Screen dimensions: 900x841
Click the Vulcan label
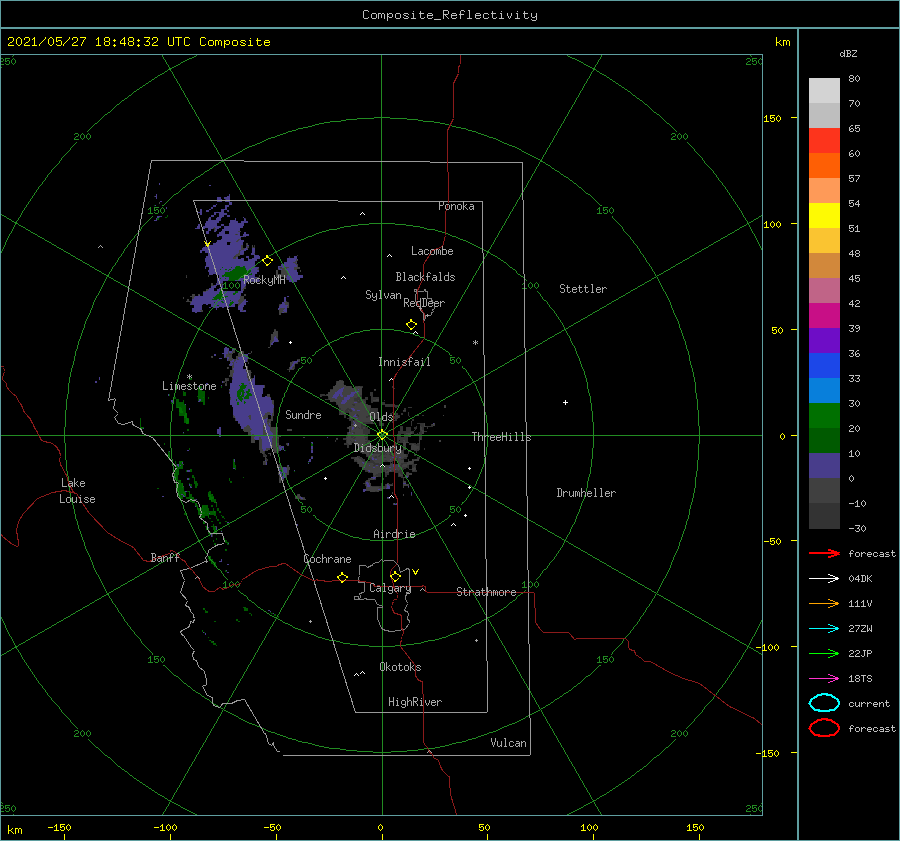(x=509, y=743)
